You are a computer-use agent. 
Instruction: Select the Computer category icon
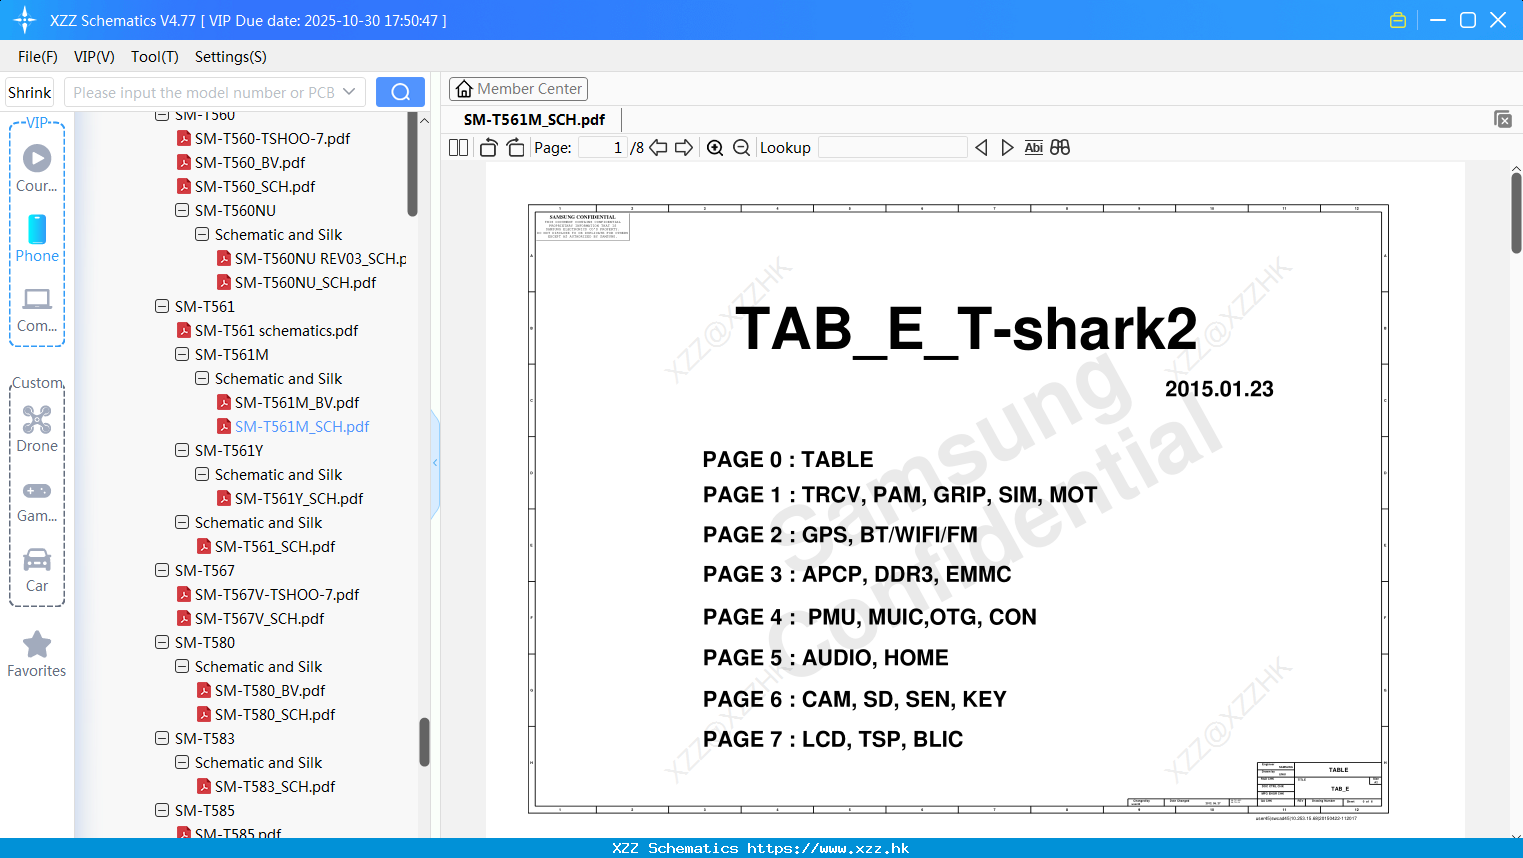37,309
